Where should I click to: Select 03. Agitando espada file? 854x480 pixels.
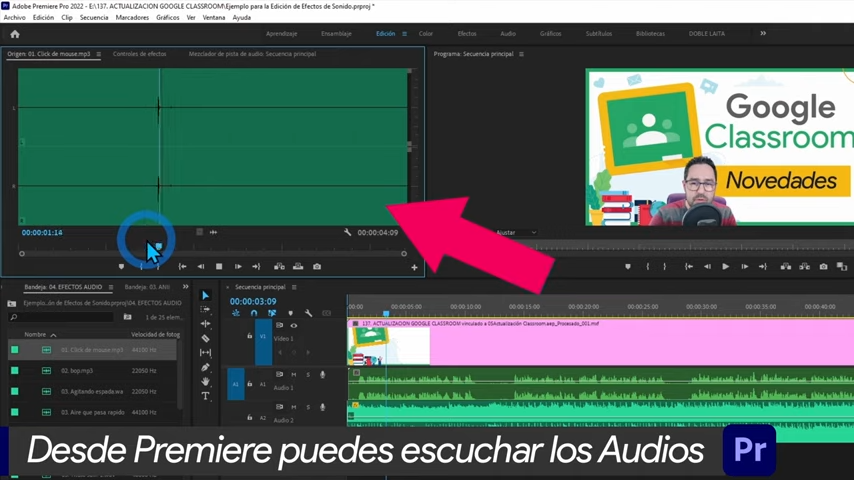point(92,392)
